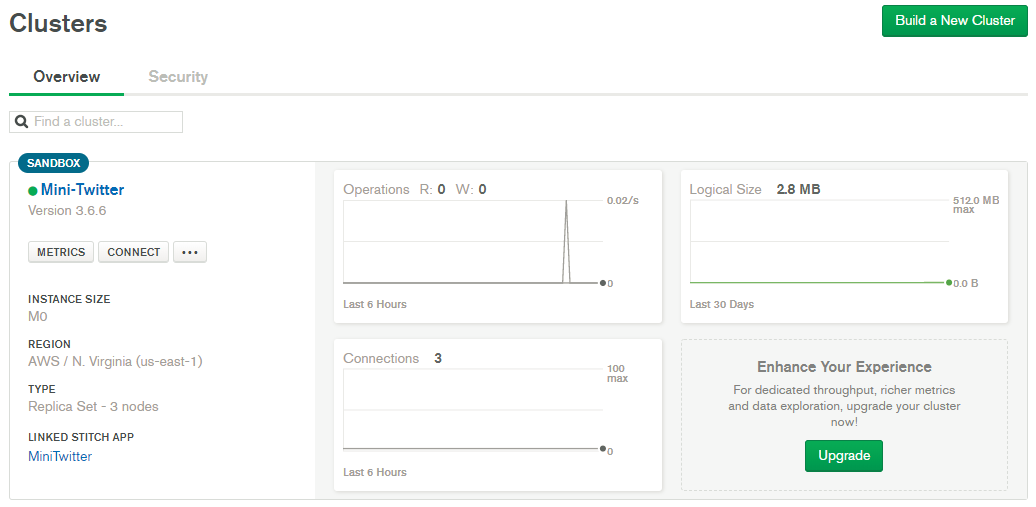Click the green Upgrade button
The width and height of the screenshot is (1036, 507).
pyautogui.click(x=844, y=455)
